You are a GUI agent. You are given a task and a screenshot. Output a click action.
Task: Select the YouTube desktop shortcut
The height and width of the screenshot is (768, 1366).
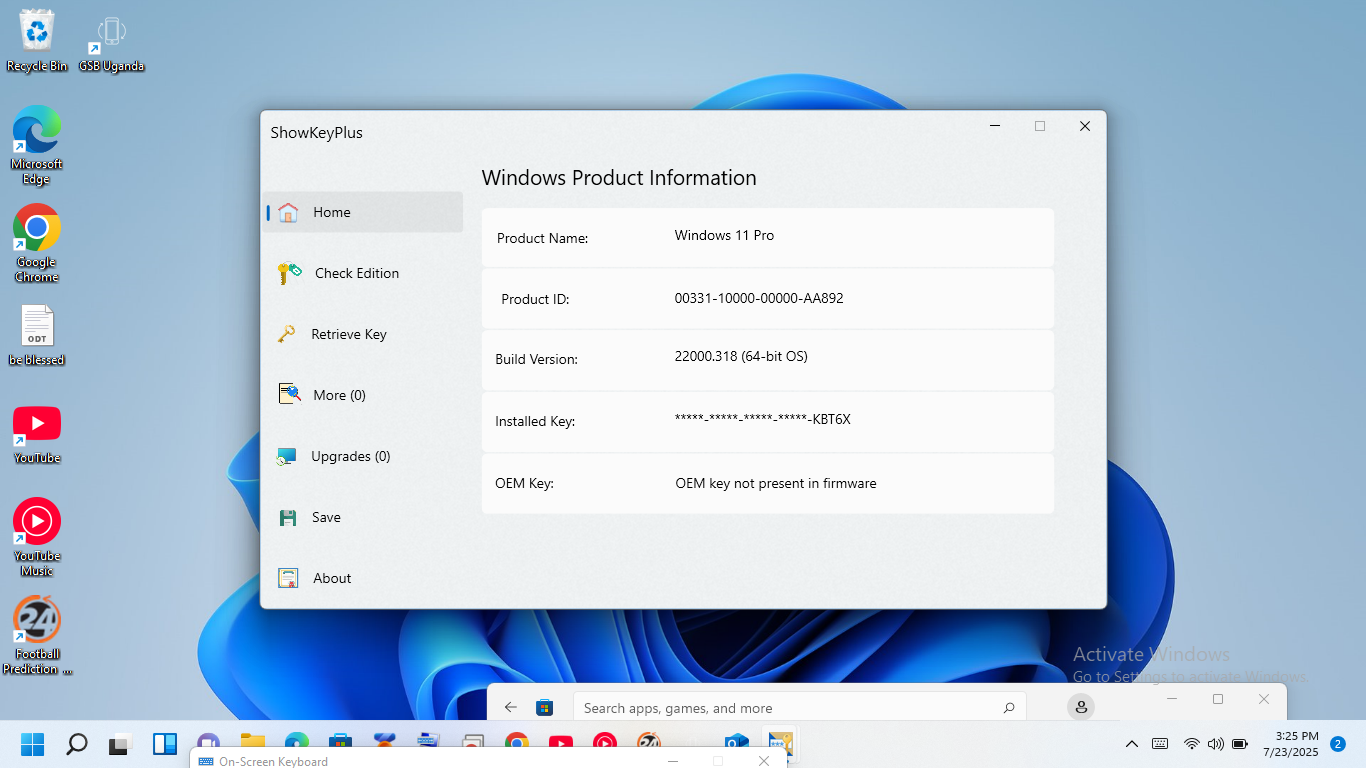point(37,434)
